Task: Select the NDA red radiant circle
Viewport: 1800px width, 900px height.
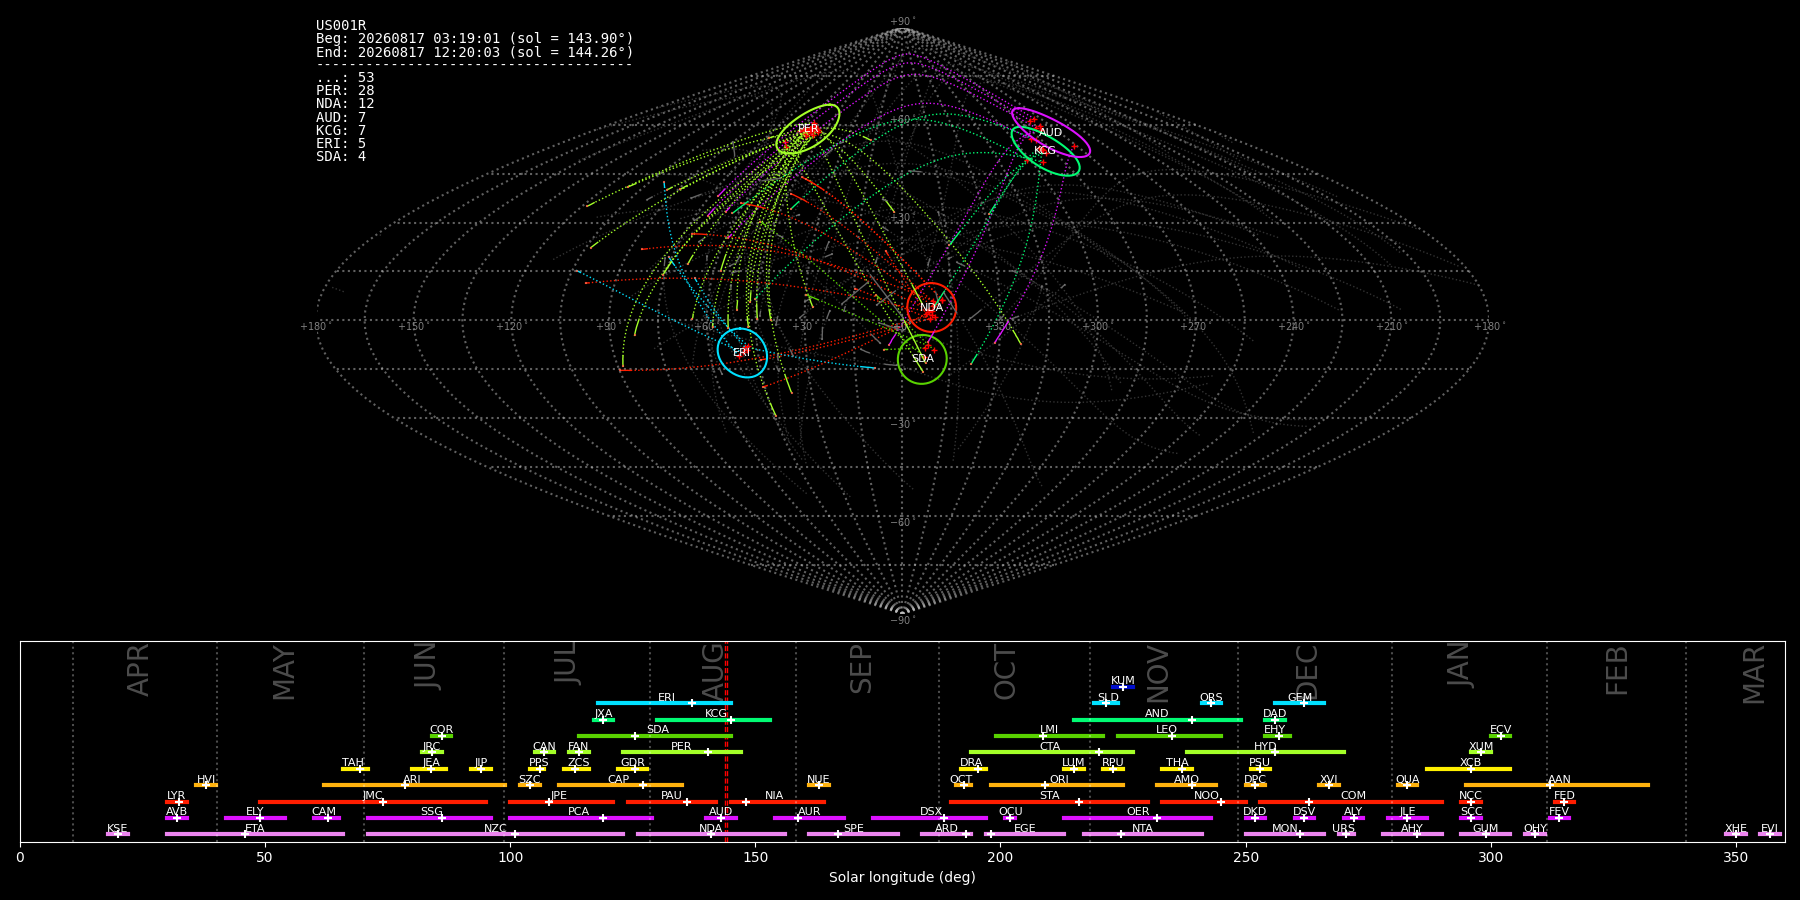Action: coord(931,307)
